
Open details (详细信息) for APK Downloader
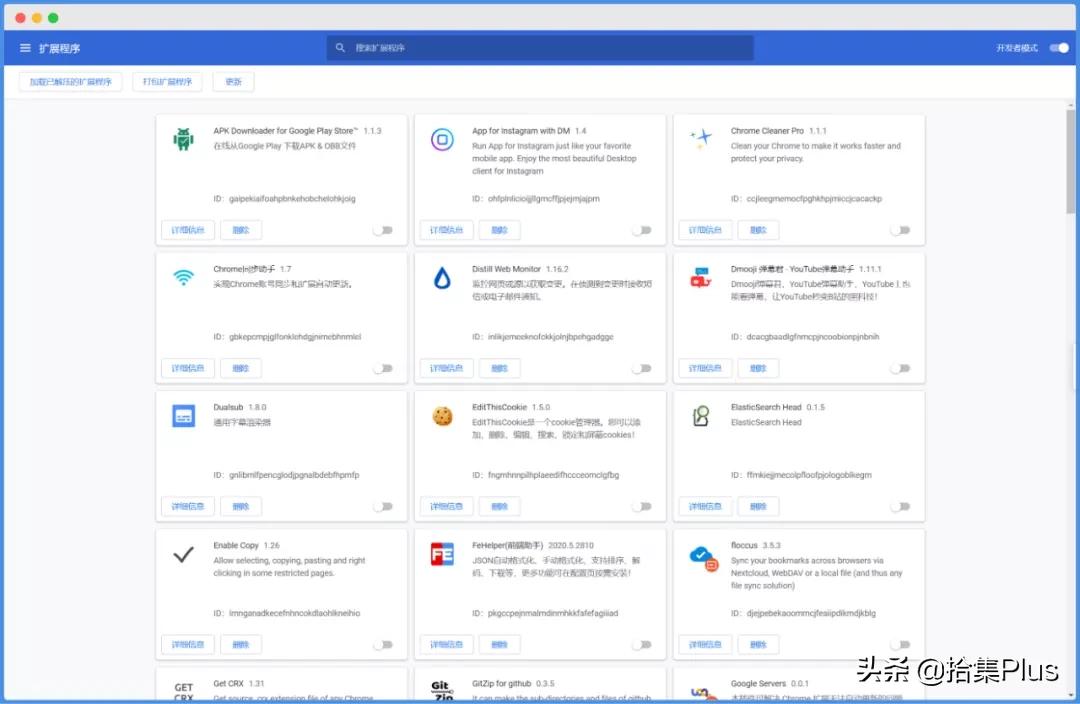[x=188, y=230]
